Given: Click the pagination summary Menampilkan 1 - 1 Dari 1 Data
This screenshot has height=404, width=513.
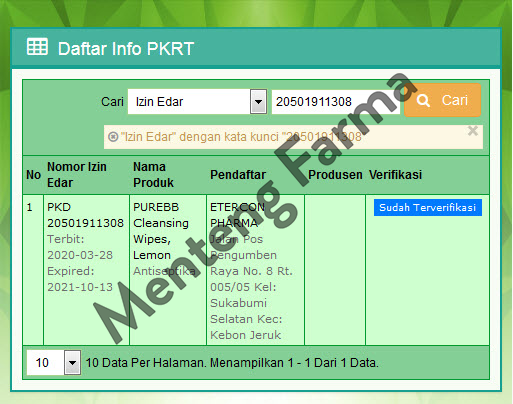Looking at the screenshot, I should coord(294,363).
